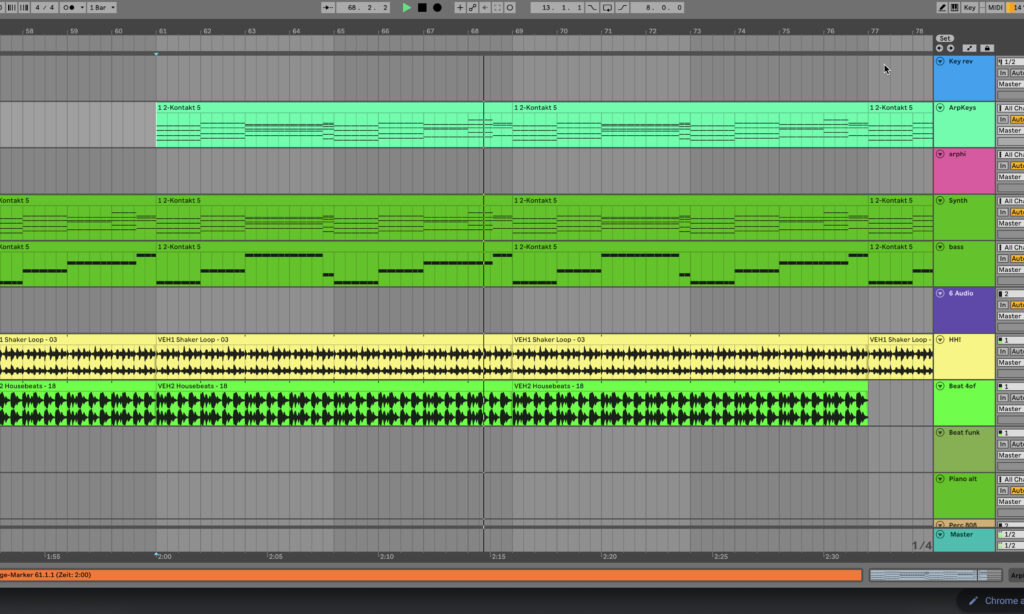
Task: Open Key Map Mode switch
Action: pos(970,8)
